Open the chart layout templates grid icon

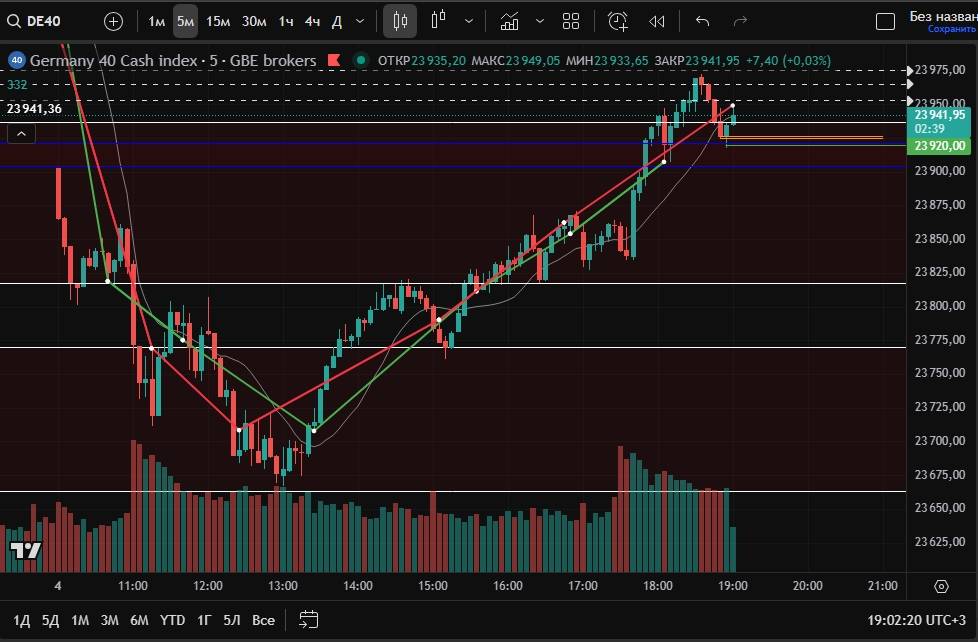point(571,21)
